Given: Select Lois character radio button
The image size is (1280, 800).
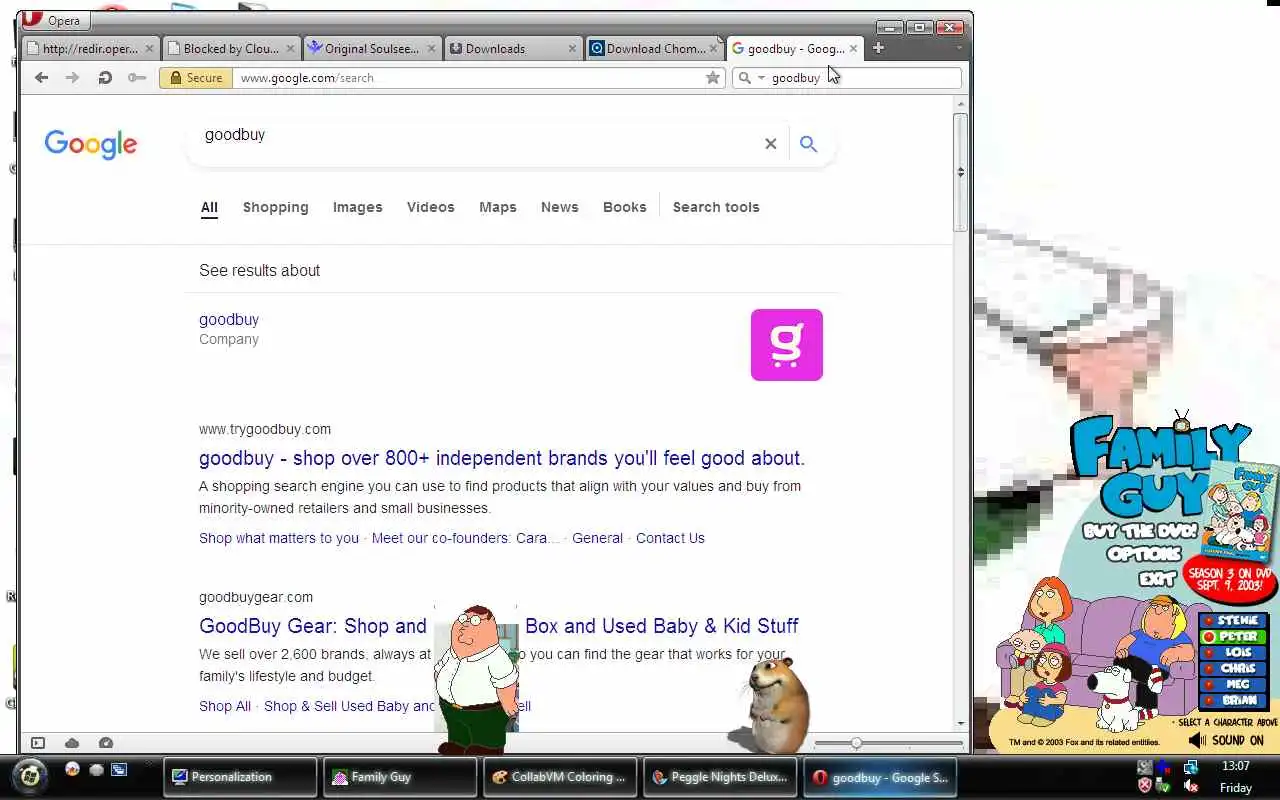Looking at the screenshot, I should [1209, 653].
